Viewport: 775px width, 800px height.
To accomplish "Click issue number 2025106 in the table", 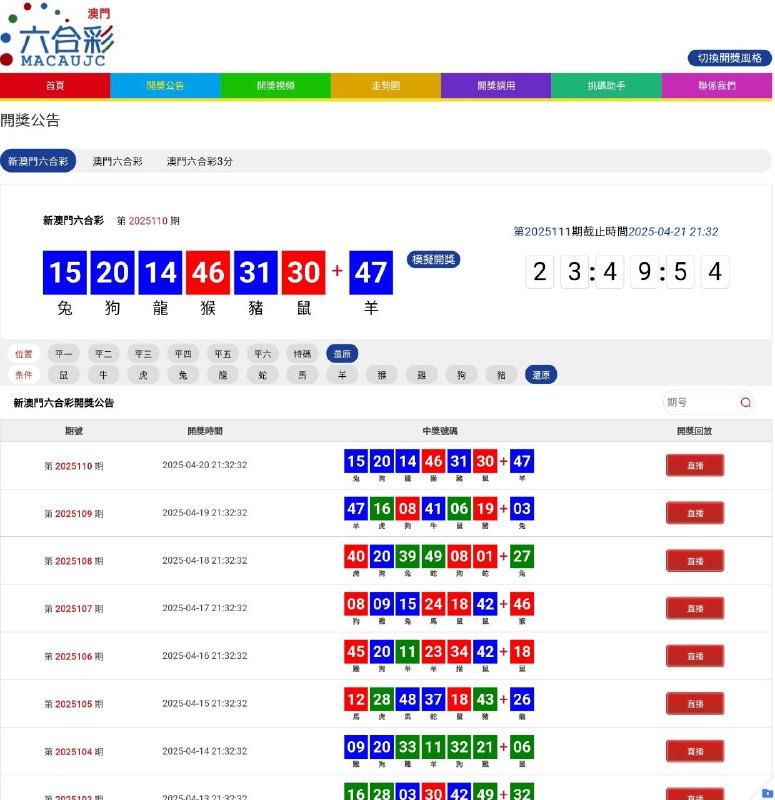I will (73, 656).
